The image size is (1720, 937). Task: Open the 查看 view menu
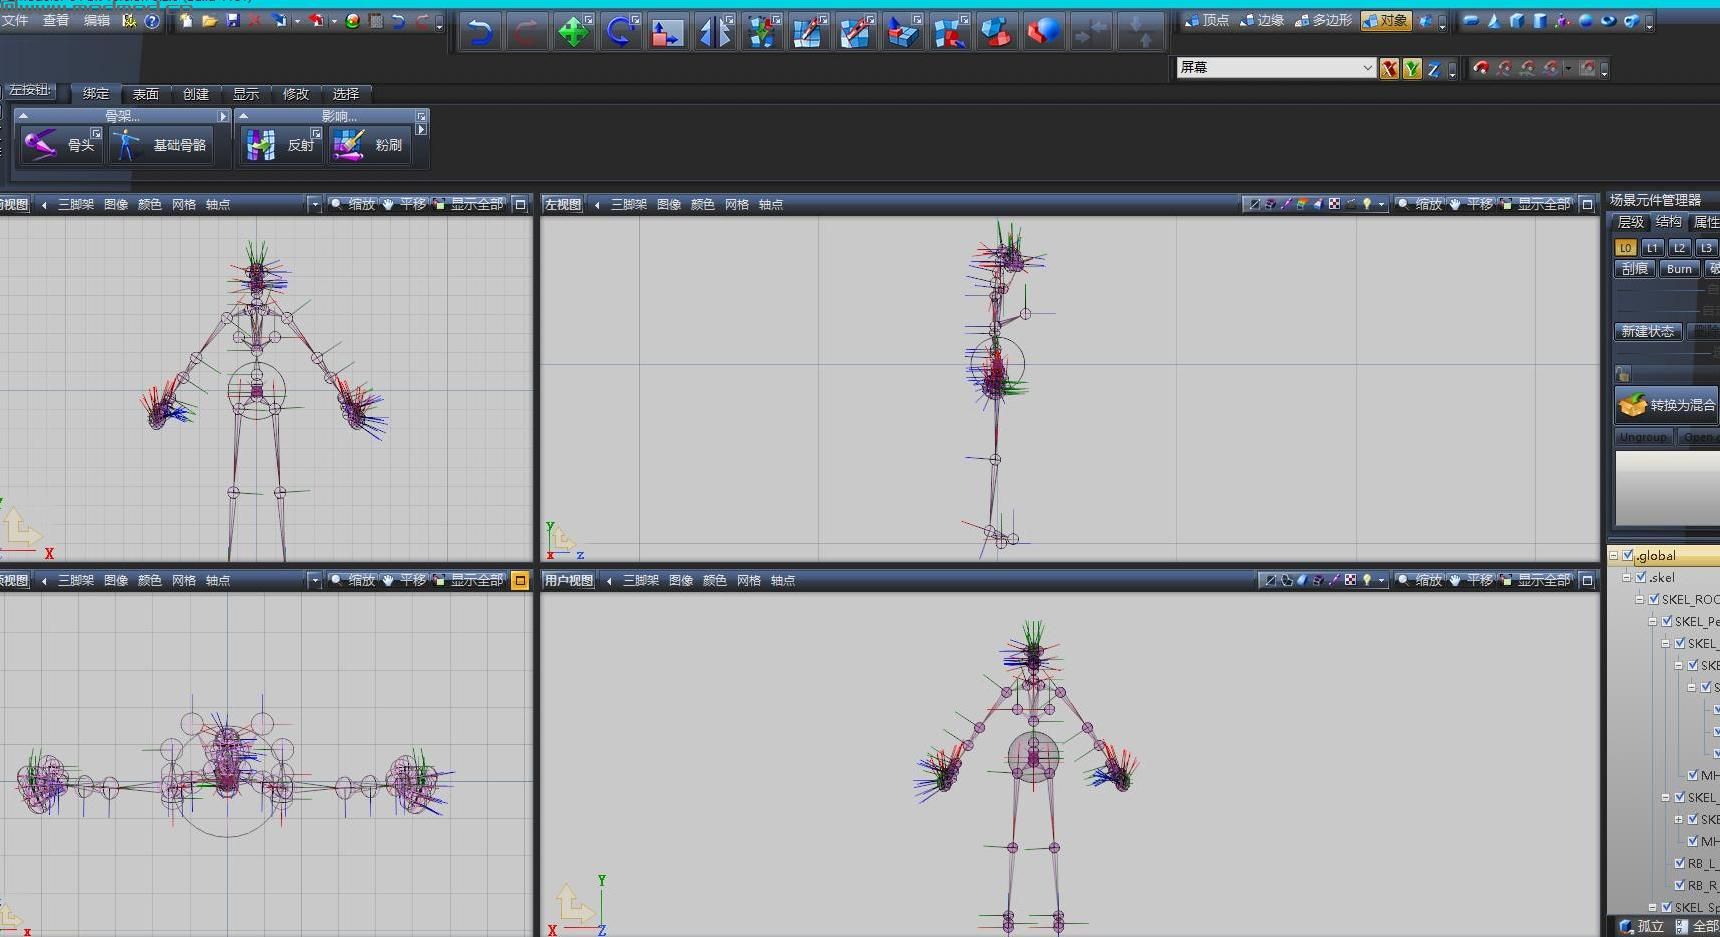tap(56, 20)
